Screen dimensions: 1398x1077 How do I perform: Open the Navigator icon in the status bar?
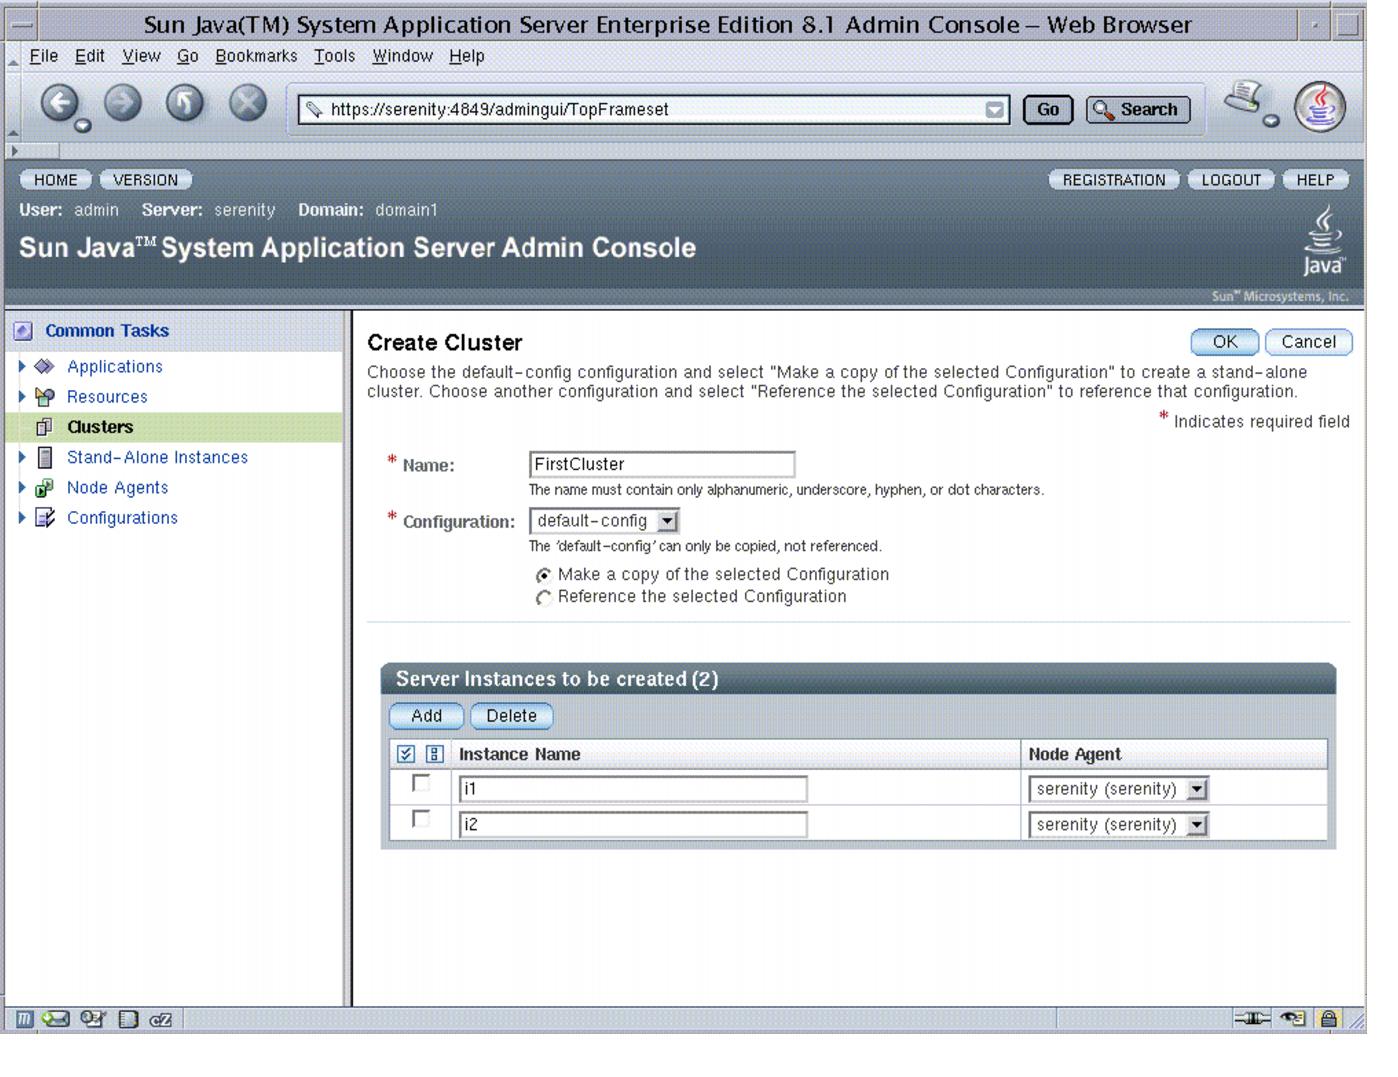click(x=25, y=1019)
